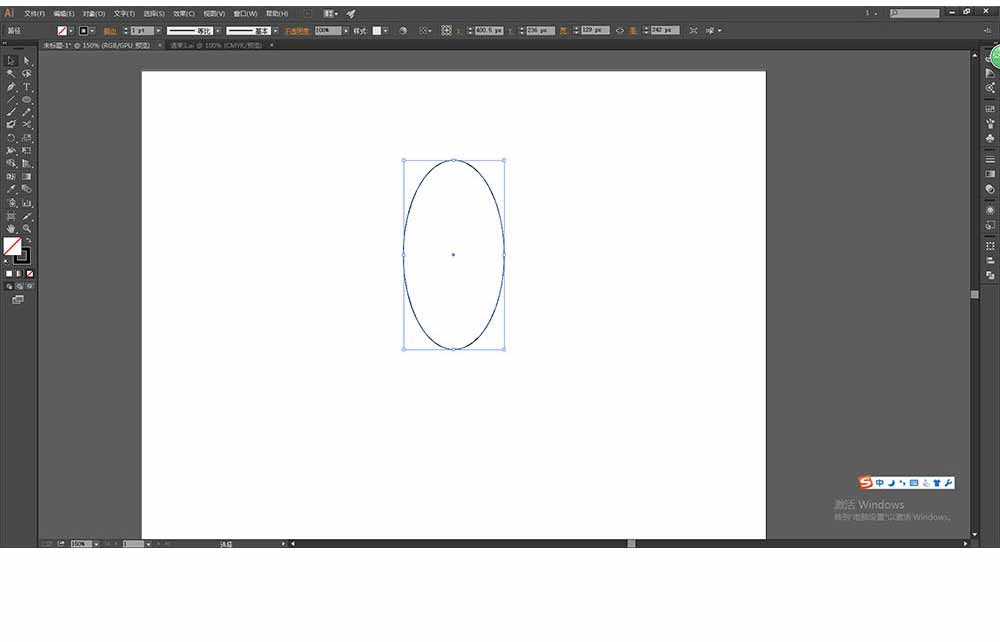Open the variable width profile dropdown

218,31
